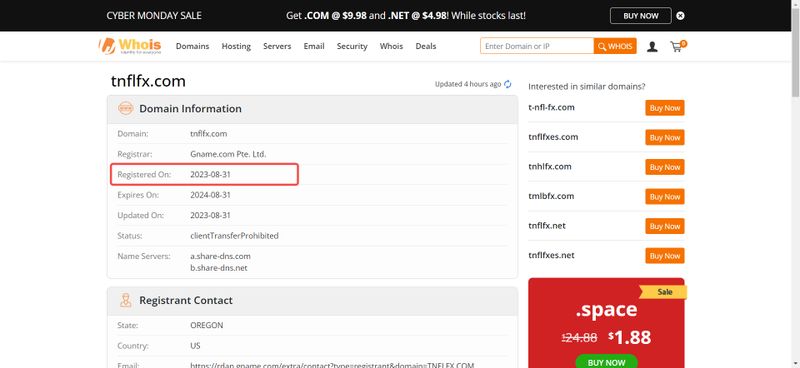Screen dimensions: 800x368
Task: Open the shopping cart icon
Action: click(678, 46)
